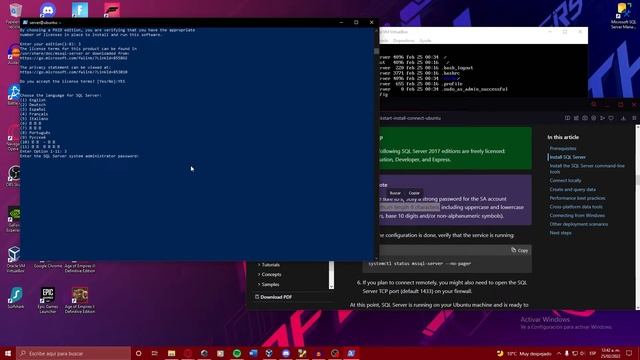Image resolution: width=640 pixels, height=360 pixels.
Task: Open Connect locally section link
Action: [x=565, y=180]
